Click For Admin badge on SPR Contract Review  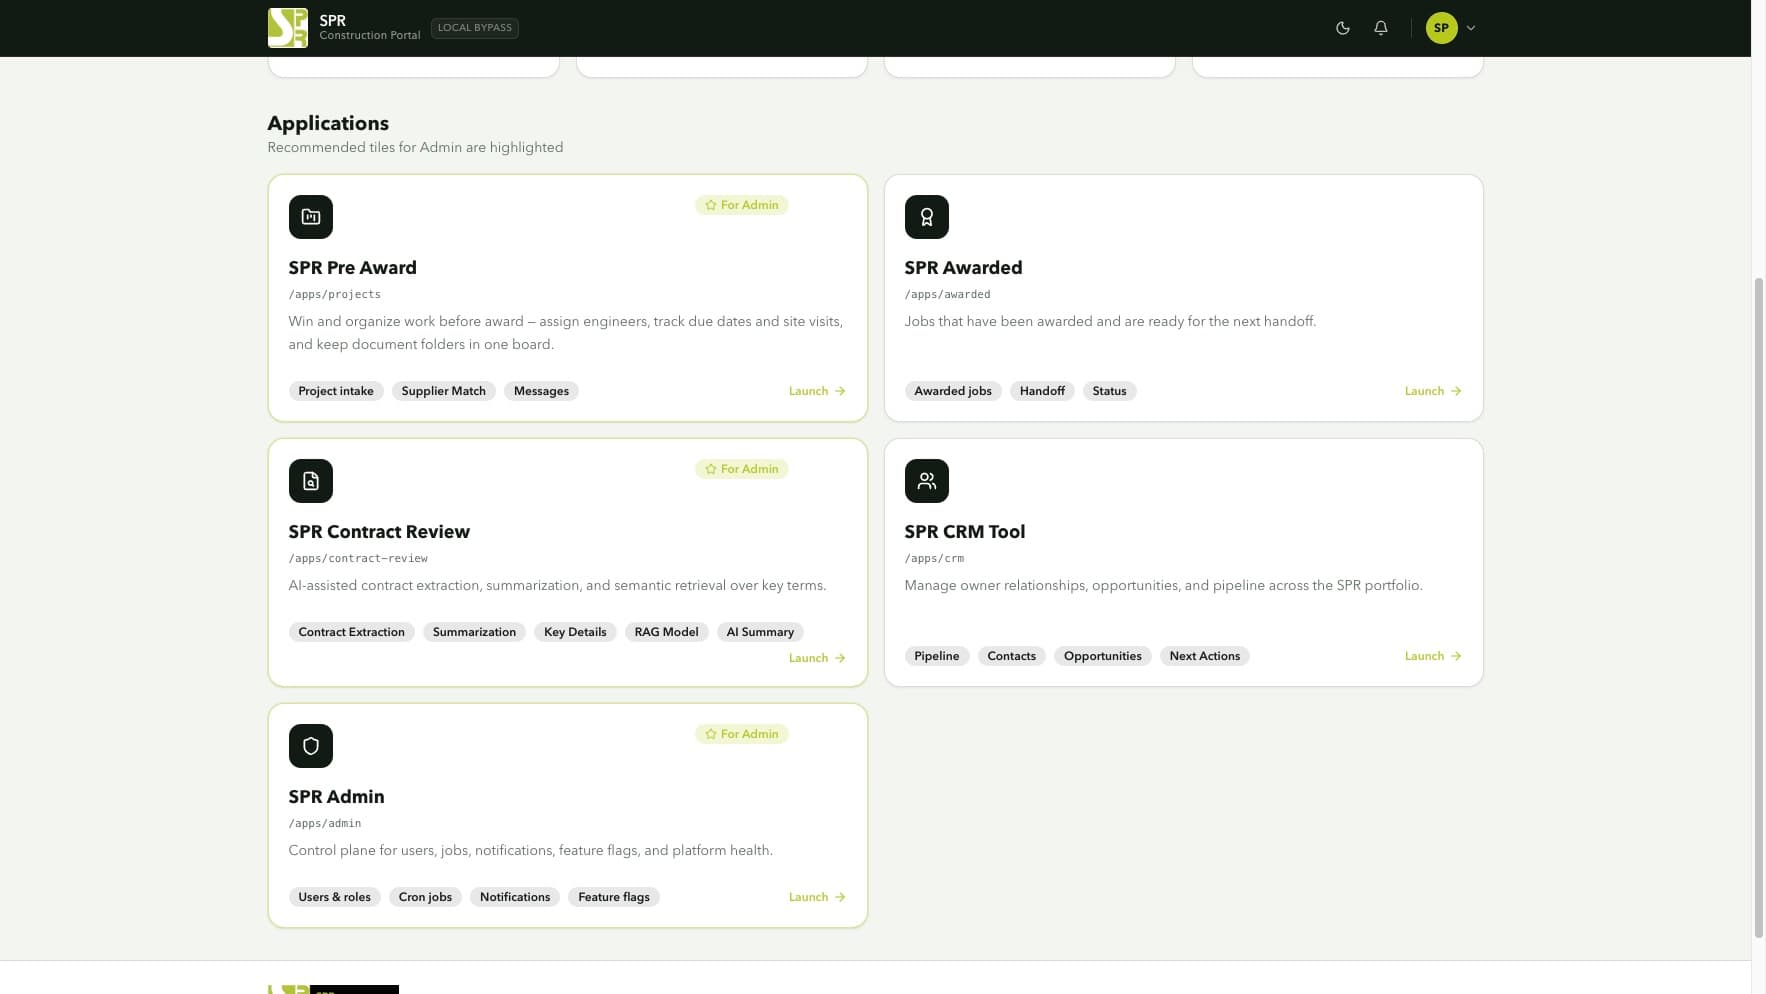click(x=741, y=469)
